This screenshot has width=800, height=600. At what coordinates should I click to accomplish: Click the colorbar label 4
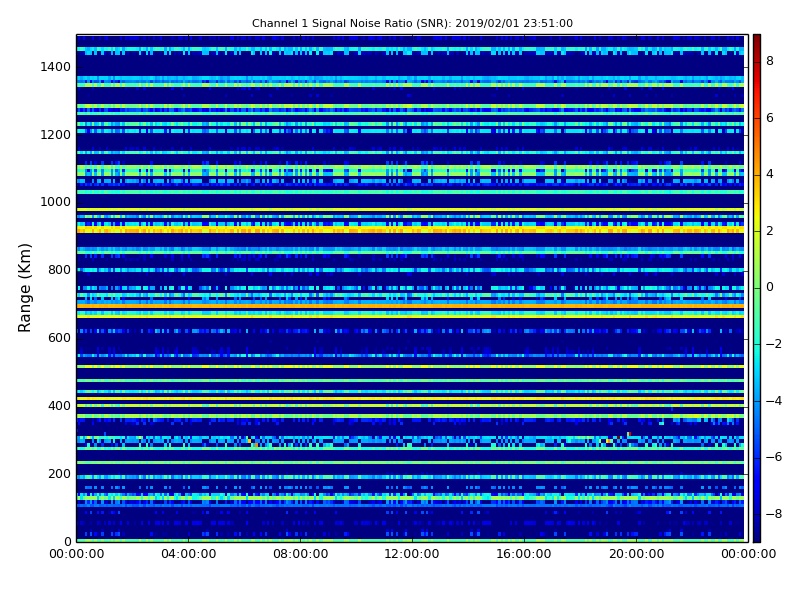pyautogui.click(x=770, y=174)
